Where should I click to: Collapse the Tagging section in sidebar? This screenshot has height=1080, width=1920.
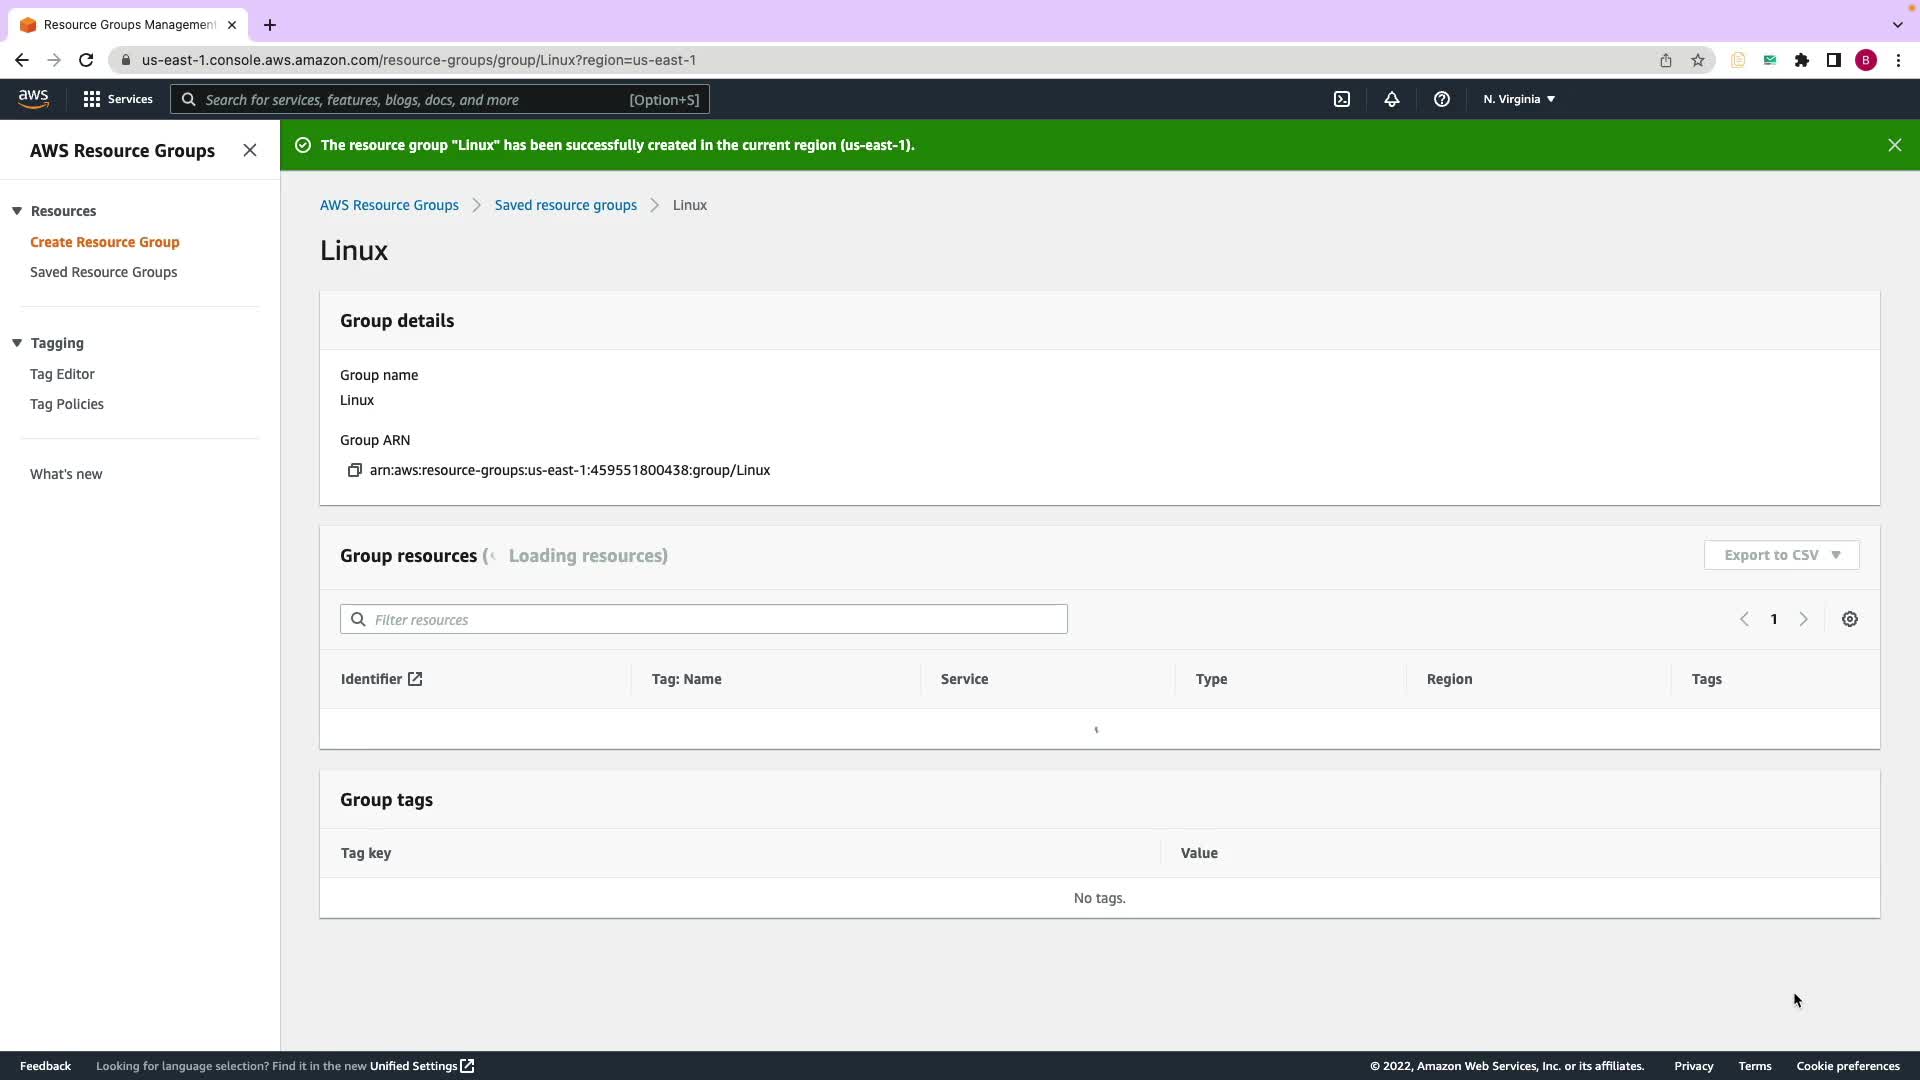[x=17, y=343]
